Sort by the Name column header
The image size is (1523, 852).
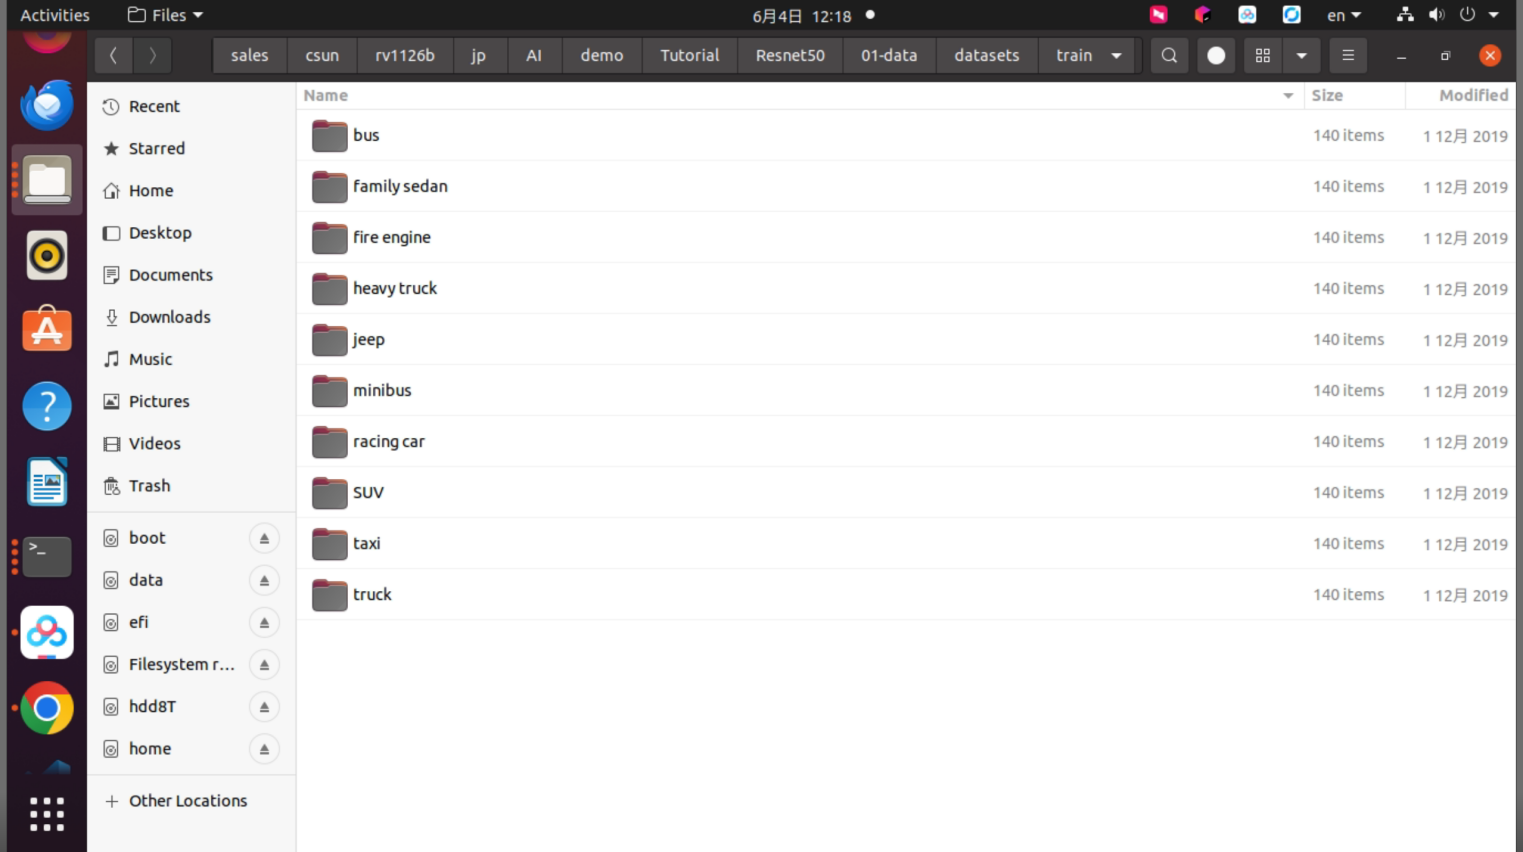coord(800,96)
